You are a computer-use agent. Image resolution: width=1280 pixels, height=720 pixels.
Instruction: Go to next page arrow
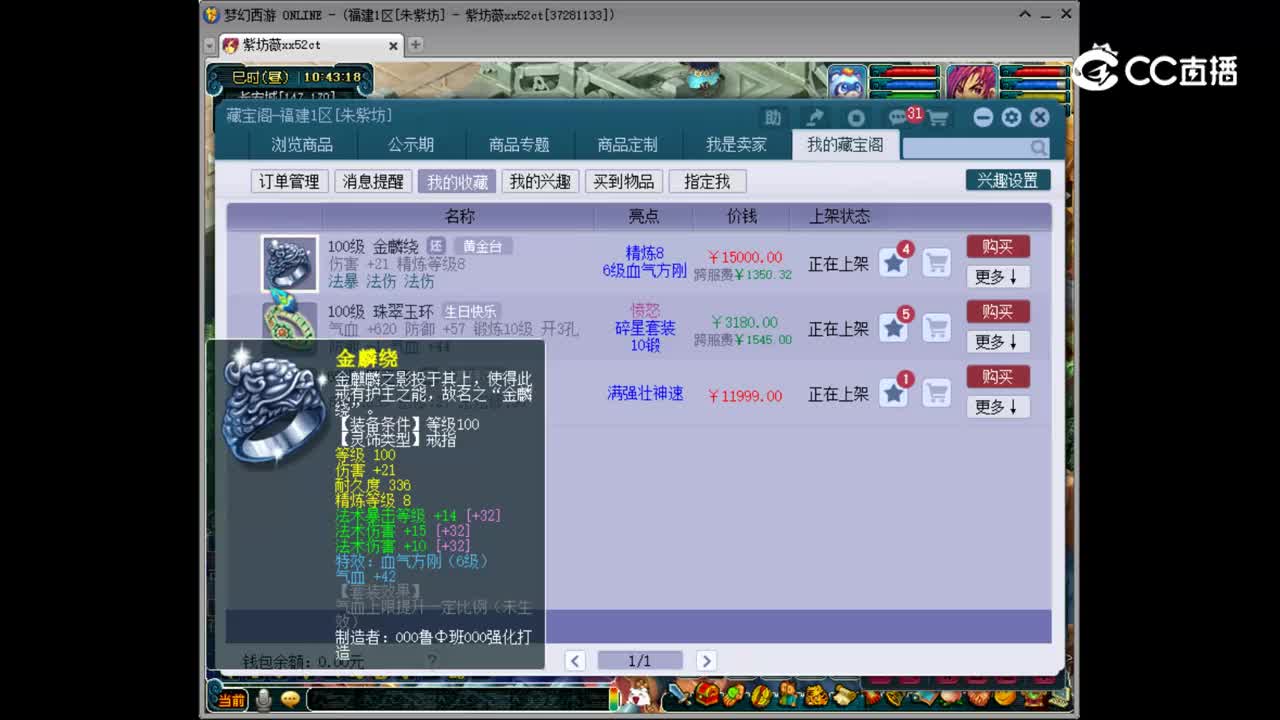tap(706, 660)
